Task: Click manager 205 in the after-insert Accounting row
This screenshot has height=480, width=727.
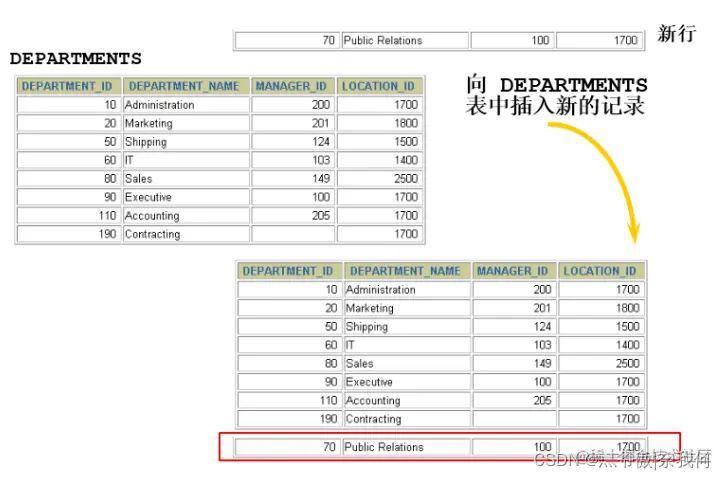Action: click(542, 401)
